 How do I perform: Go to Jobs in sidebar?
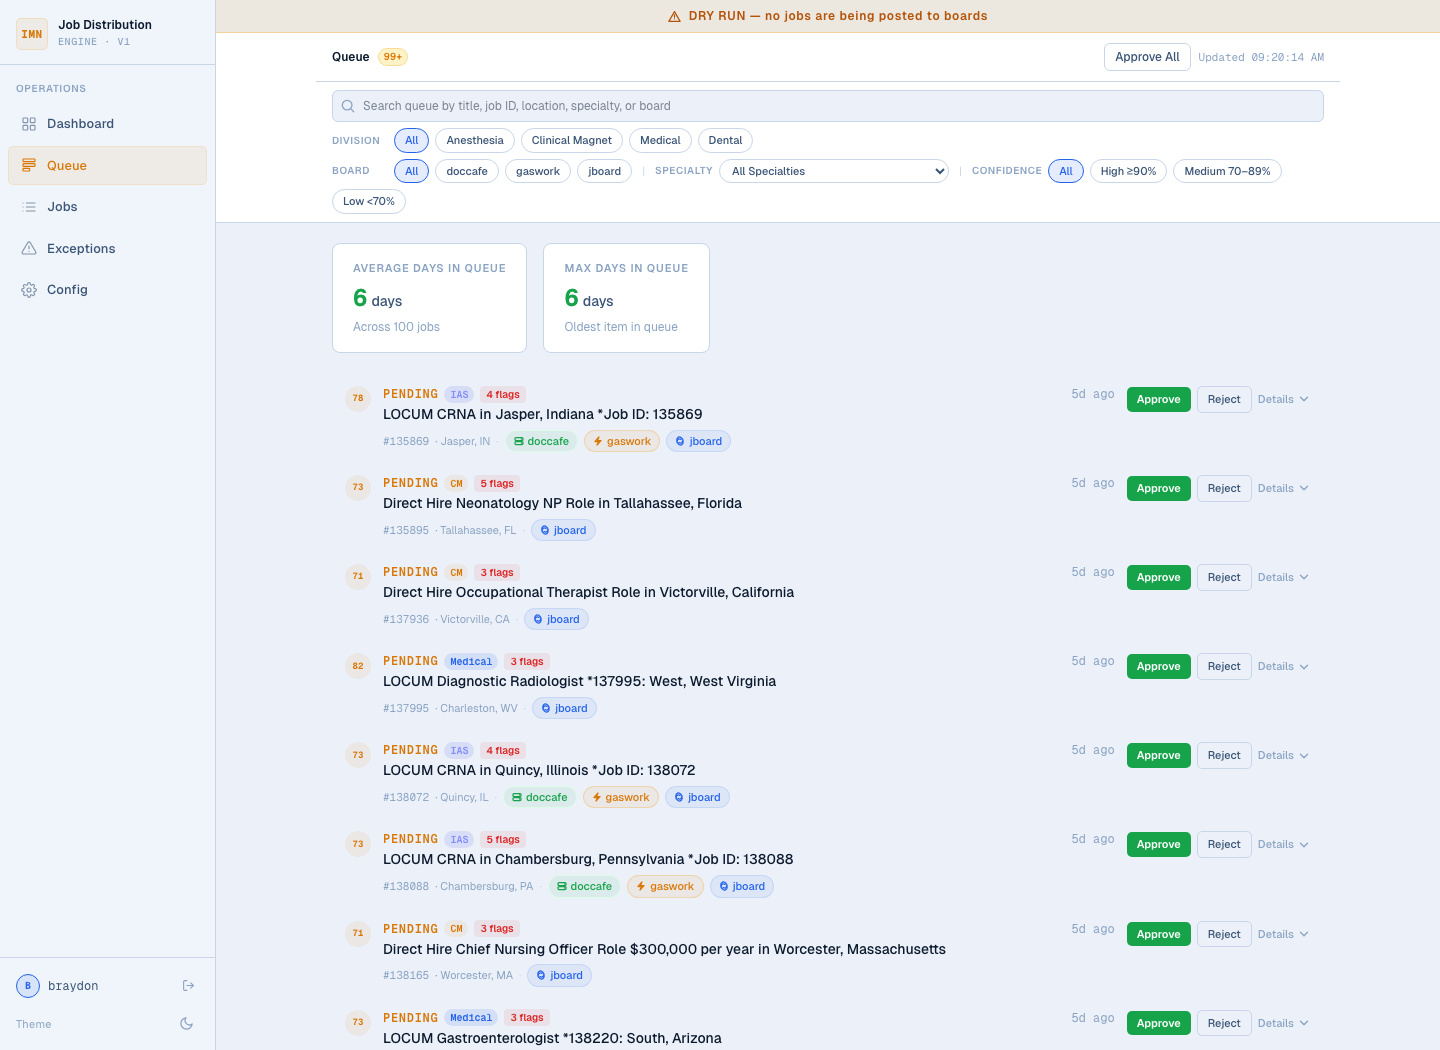pyautogui.click(x=108, y=207)
